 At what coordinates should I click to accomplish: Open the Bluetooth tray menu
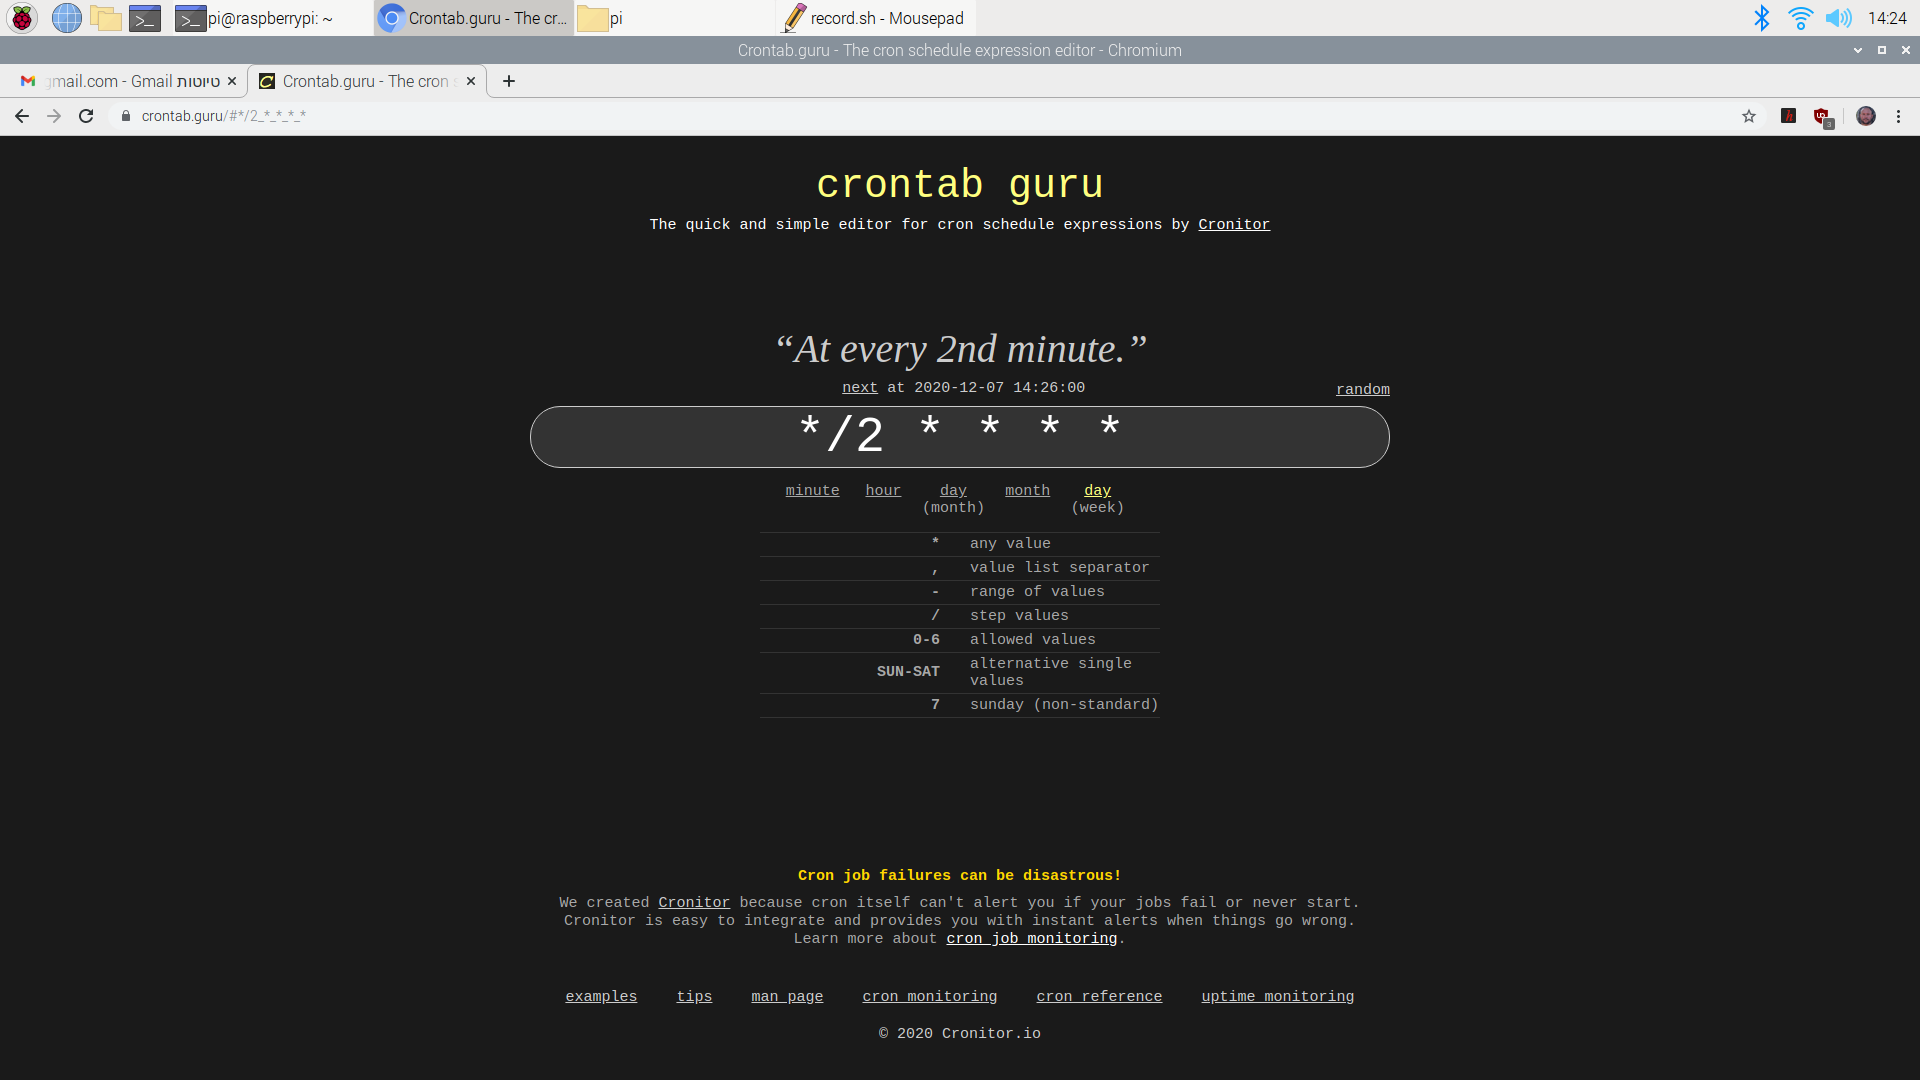(x=1762, y=18)
